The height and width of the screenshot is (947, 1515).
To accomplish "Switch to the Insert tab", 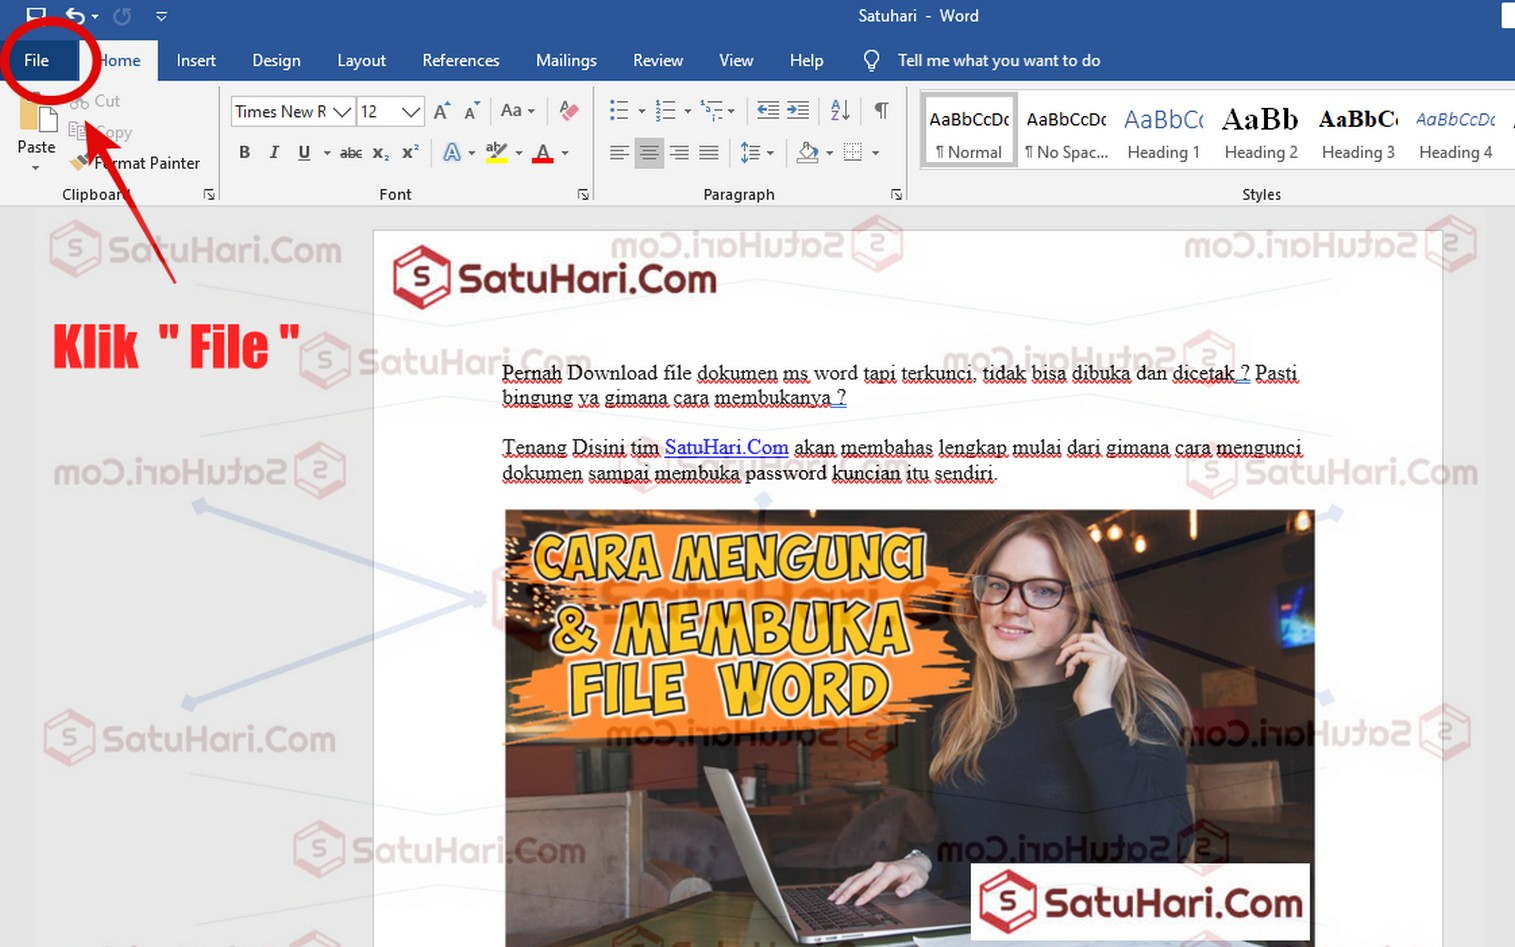I will click(196, 60).
